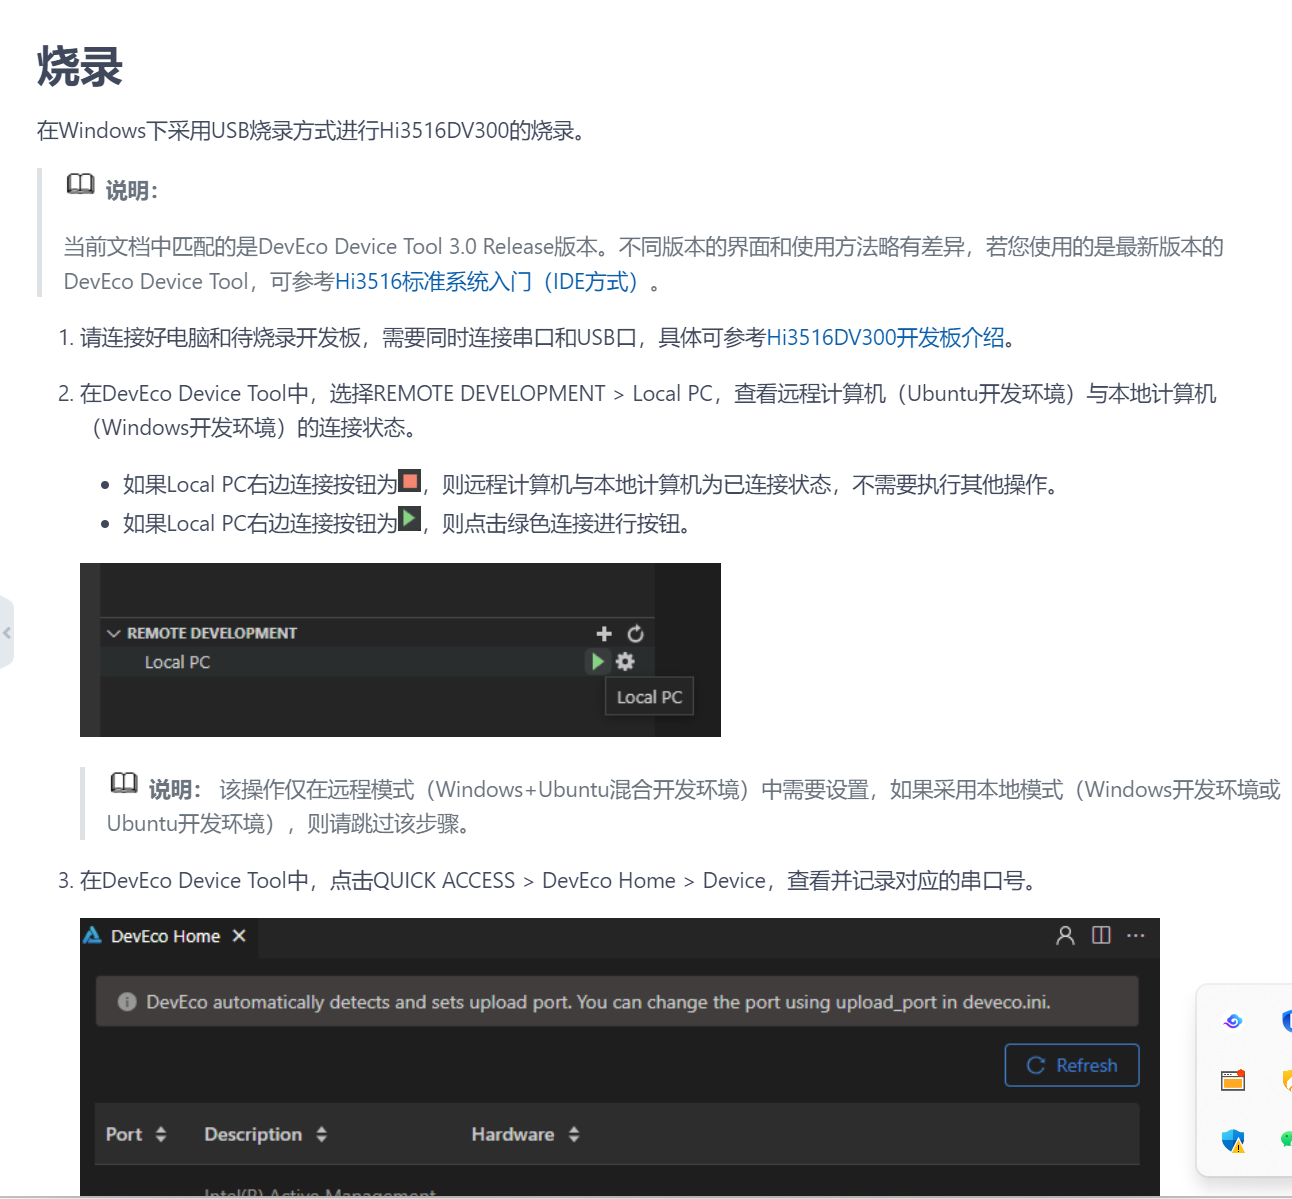Viewport: 1292px width, 1199px height.
Task: Click the upload port detection message text
Action: pyautogui.click(x=598, y=1002)
